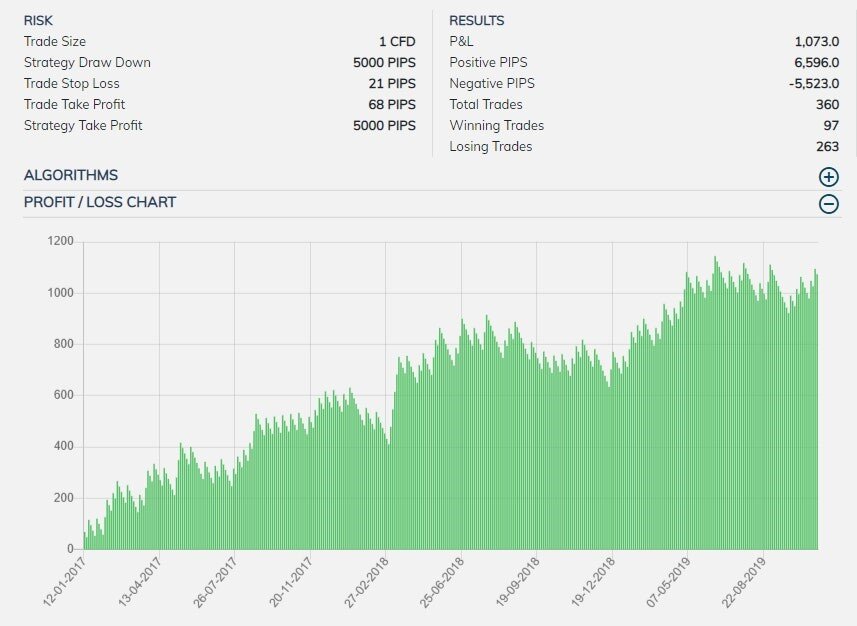This screenshot has width=857, height=626.
Task: Click the Losing Trades value 263
Action: (x=827, y=147)
